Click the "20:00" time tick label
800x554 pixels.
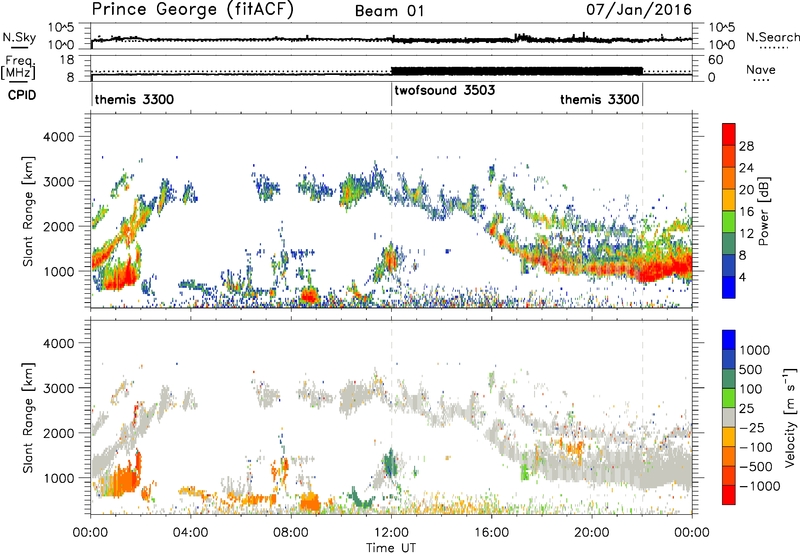coord(592,533)
